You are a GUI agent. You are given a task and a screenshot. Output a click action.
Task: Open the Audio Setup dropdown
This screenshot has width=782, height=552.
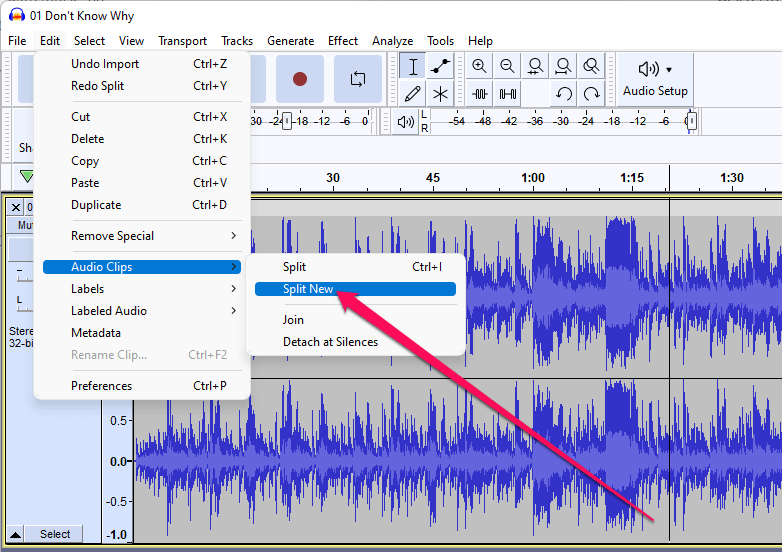point(655,79)
